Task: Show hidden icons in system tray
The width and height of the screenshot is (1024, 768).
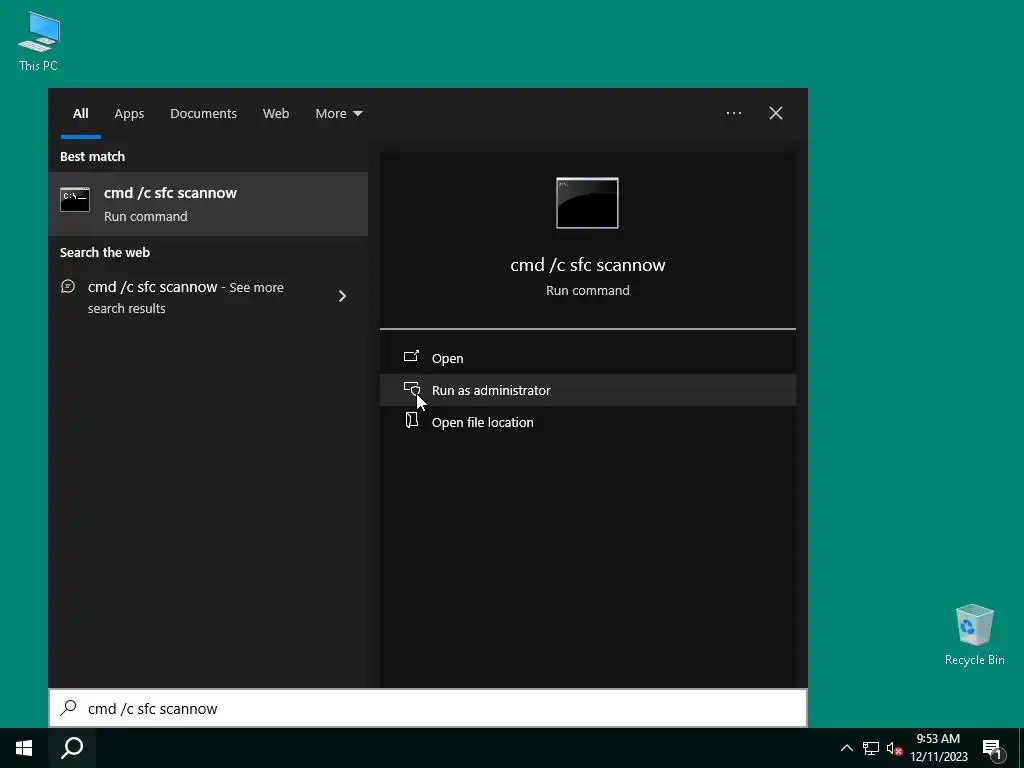Action: pos(846,748)
